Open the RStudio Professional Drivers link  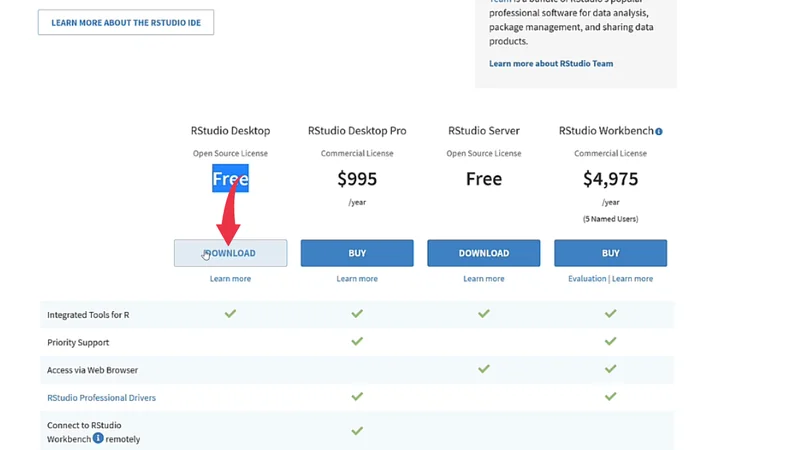click(x=101, y=398)
